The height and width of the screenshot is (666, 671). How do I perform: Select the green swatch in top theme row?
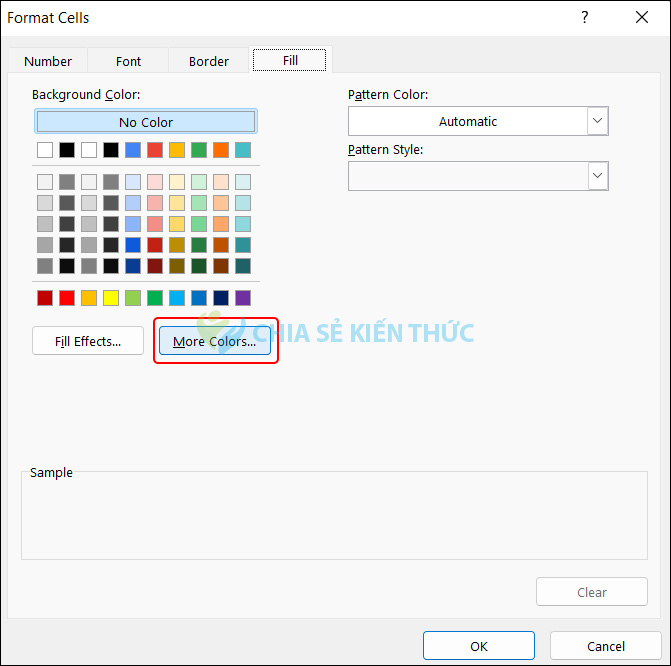[199, 150]
